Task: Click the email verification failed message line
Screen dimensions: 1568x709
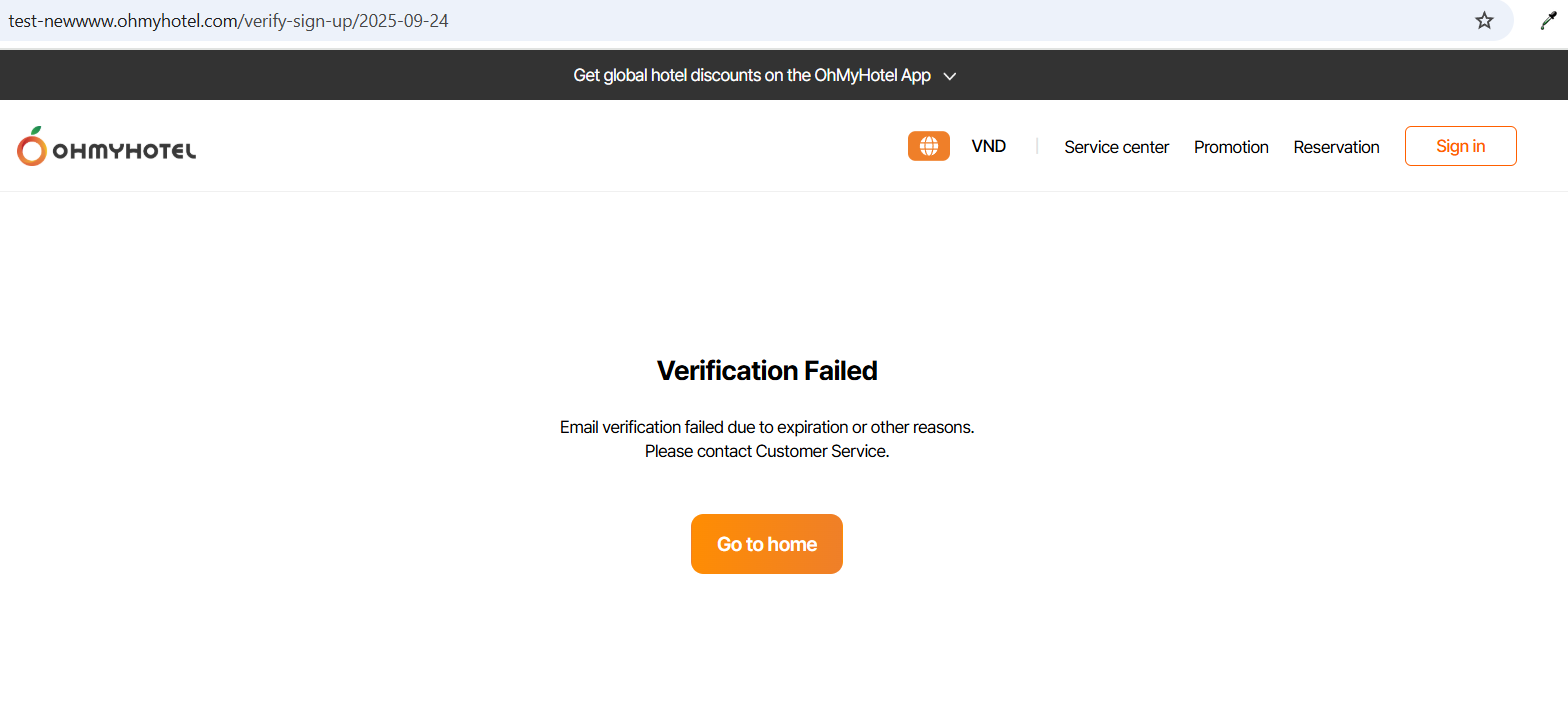Action: [766, 427]
